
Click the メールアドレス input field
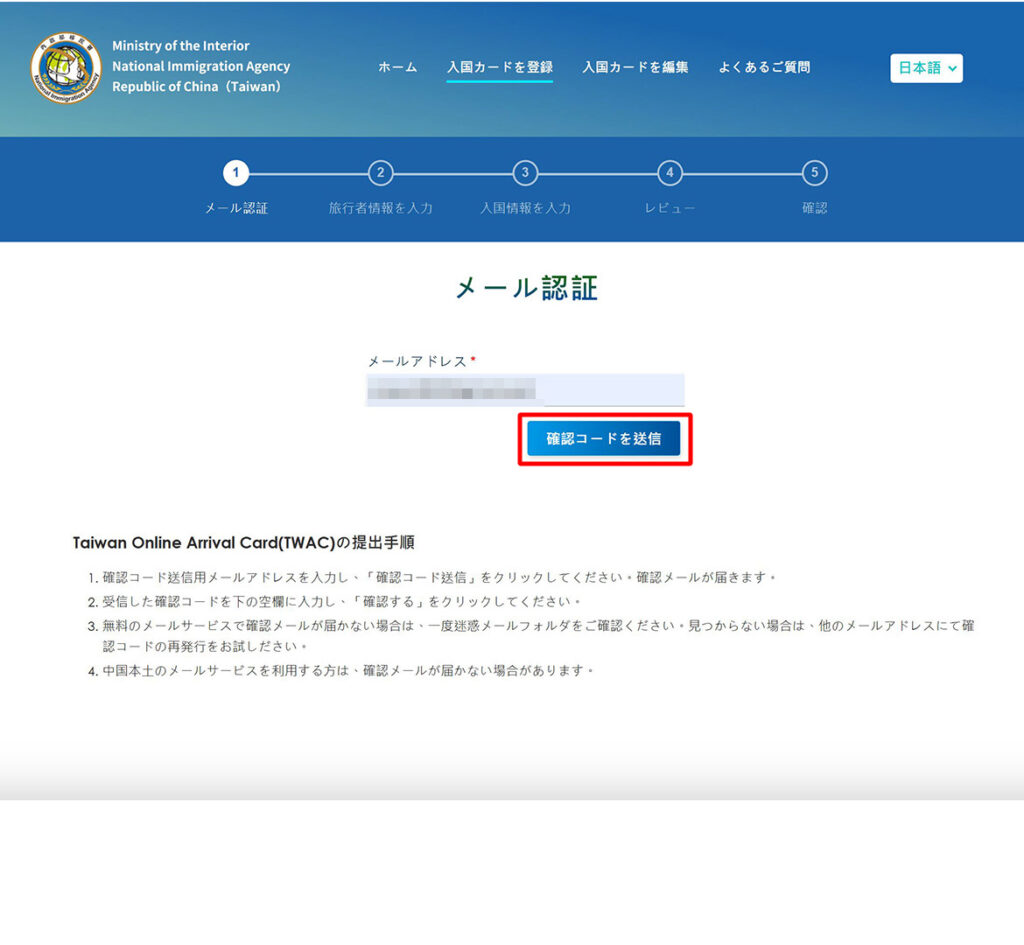(x=525, y=389)
